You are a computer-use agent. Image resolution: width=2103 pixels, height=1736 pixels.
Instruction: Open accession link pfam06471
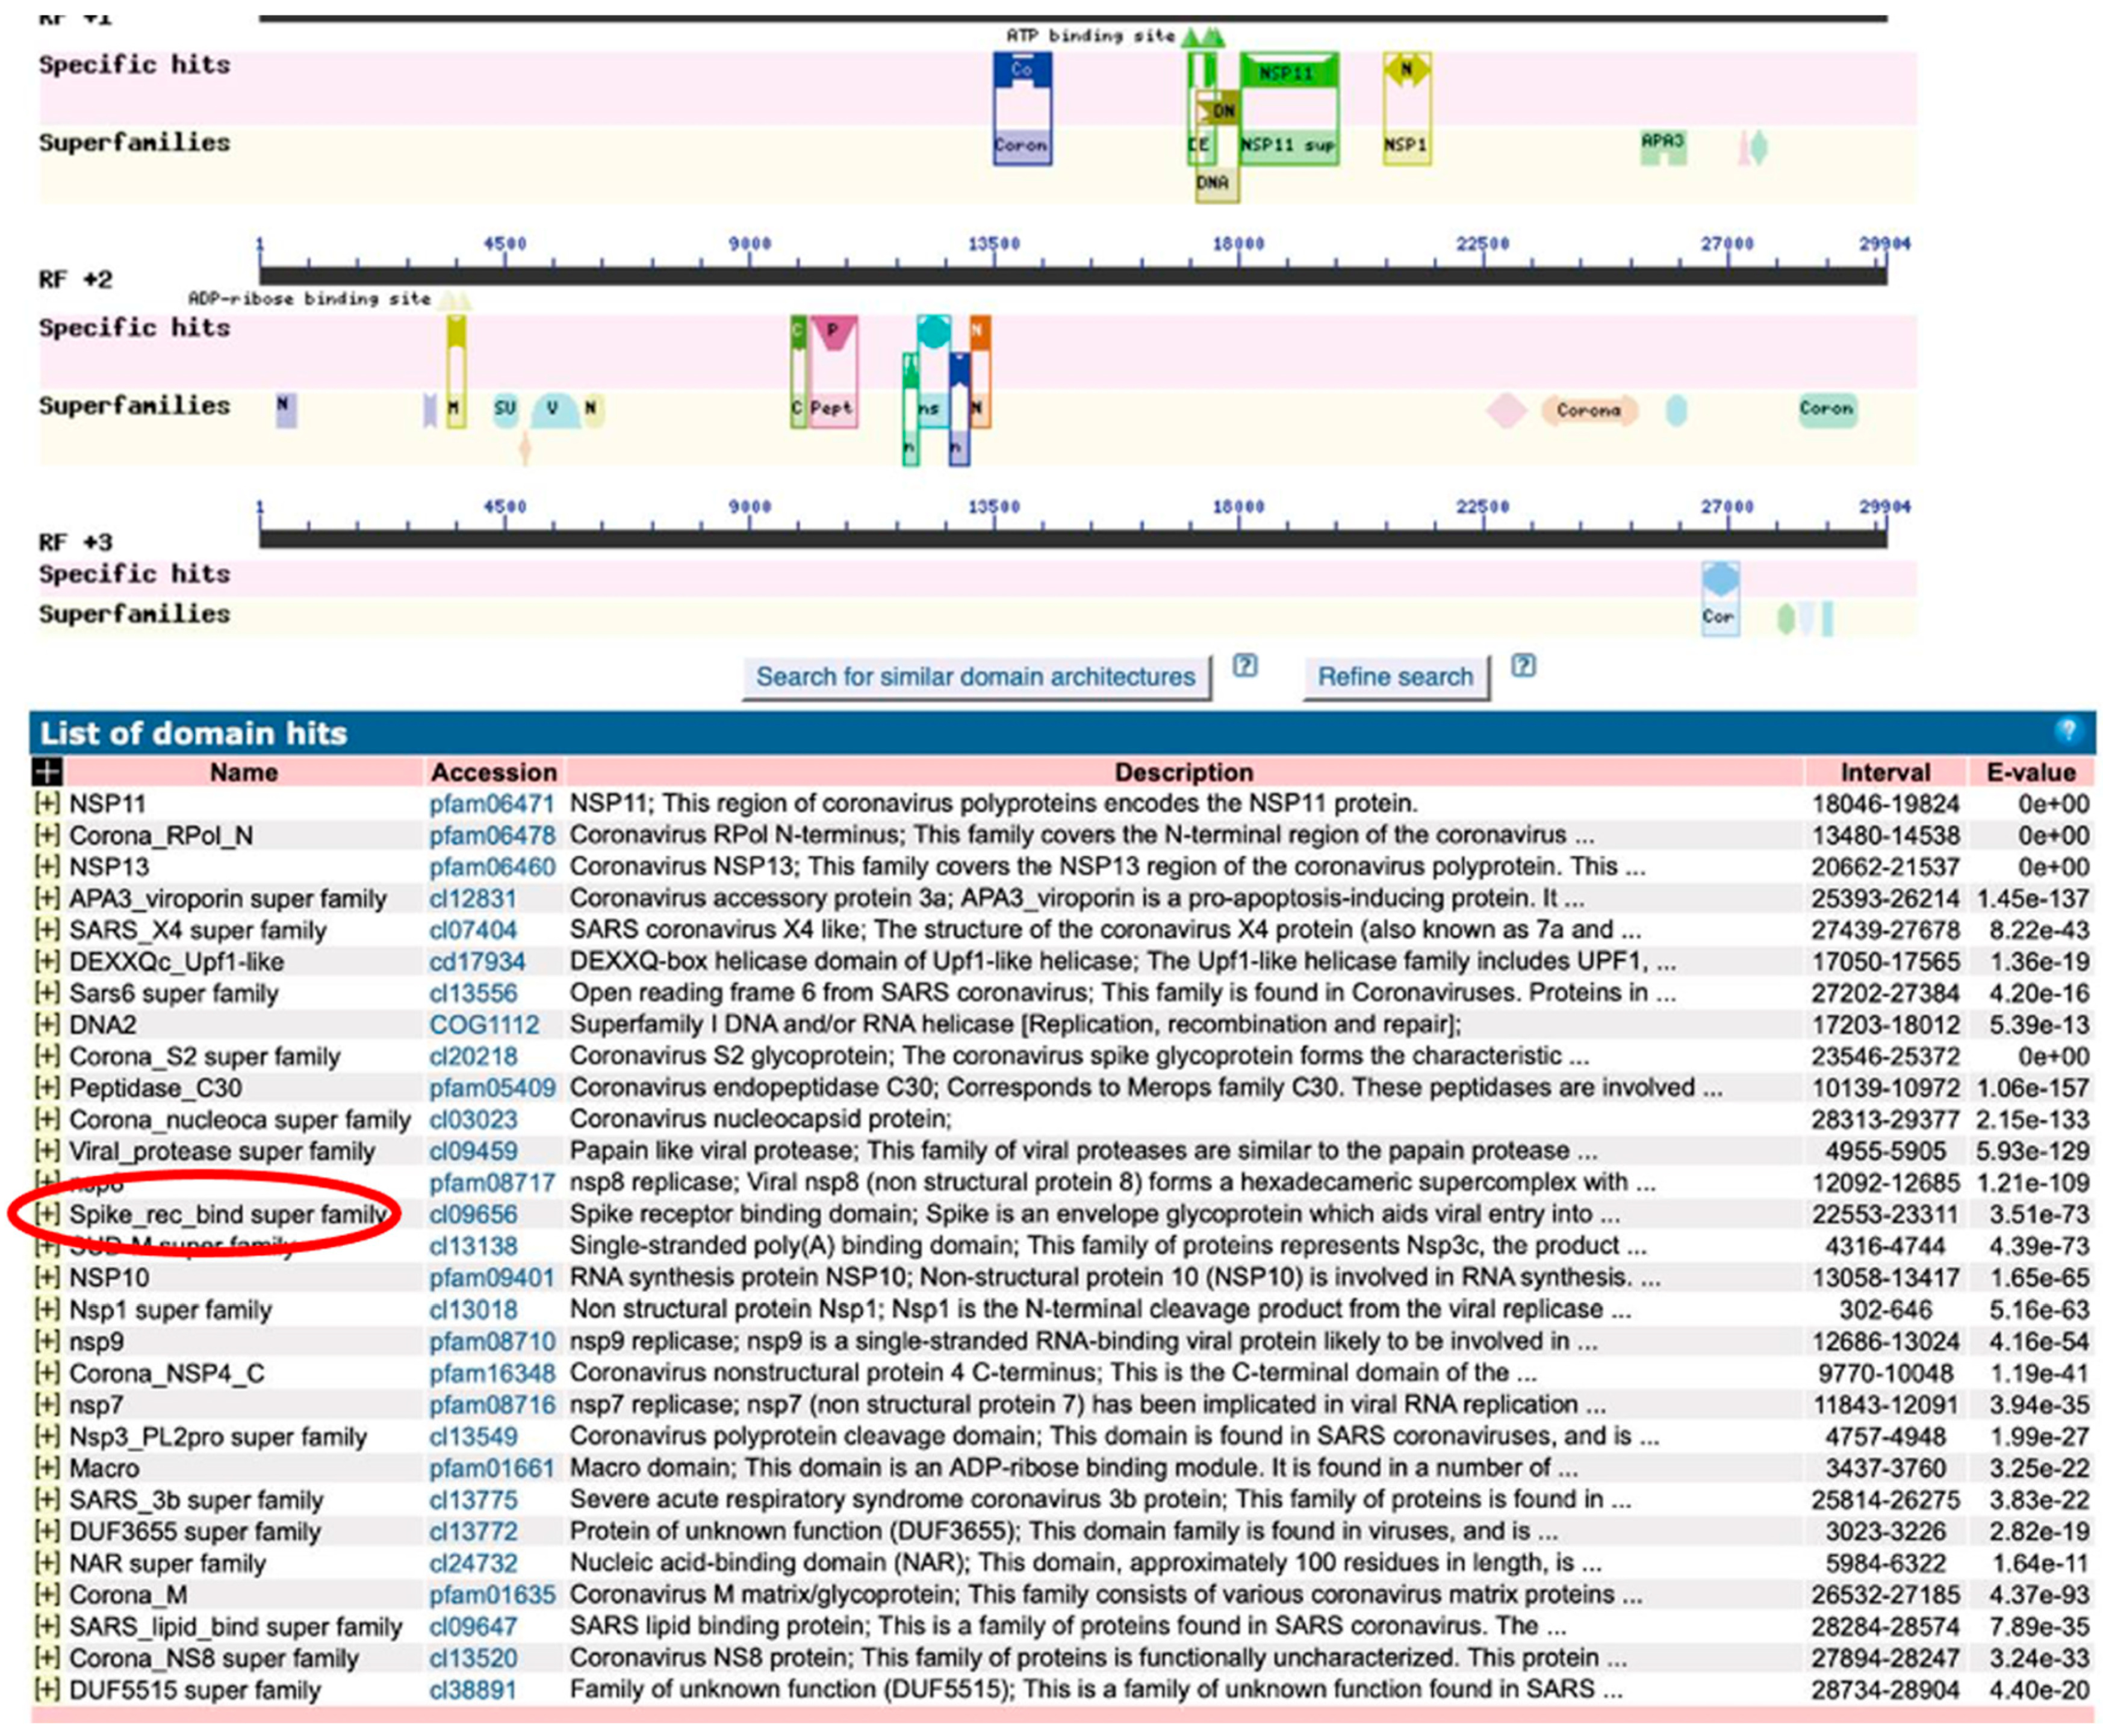pos(491,804)
